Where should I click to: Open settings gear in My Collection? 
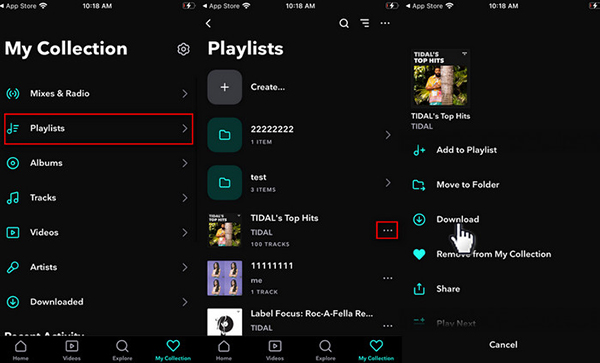point(183,49)
